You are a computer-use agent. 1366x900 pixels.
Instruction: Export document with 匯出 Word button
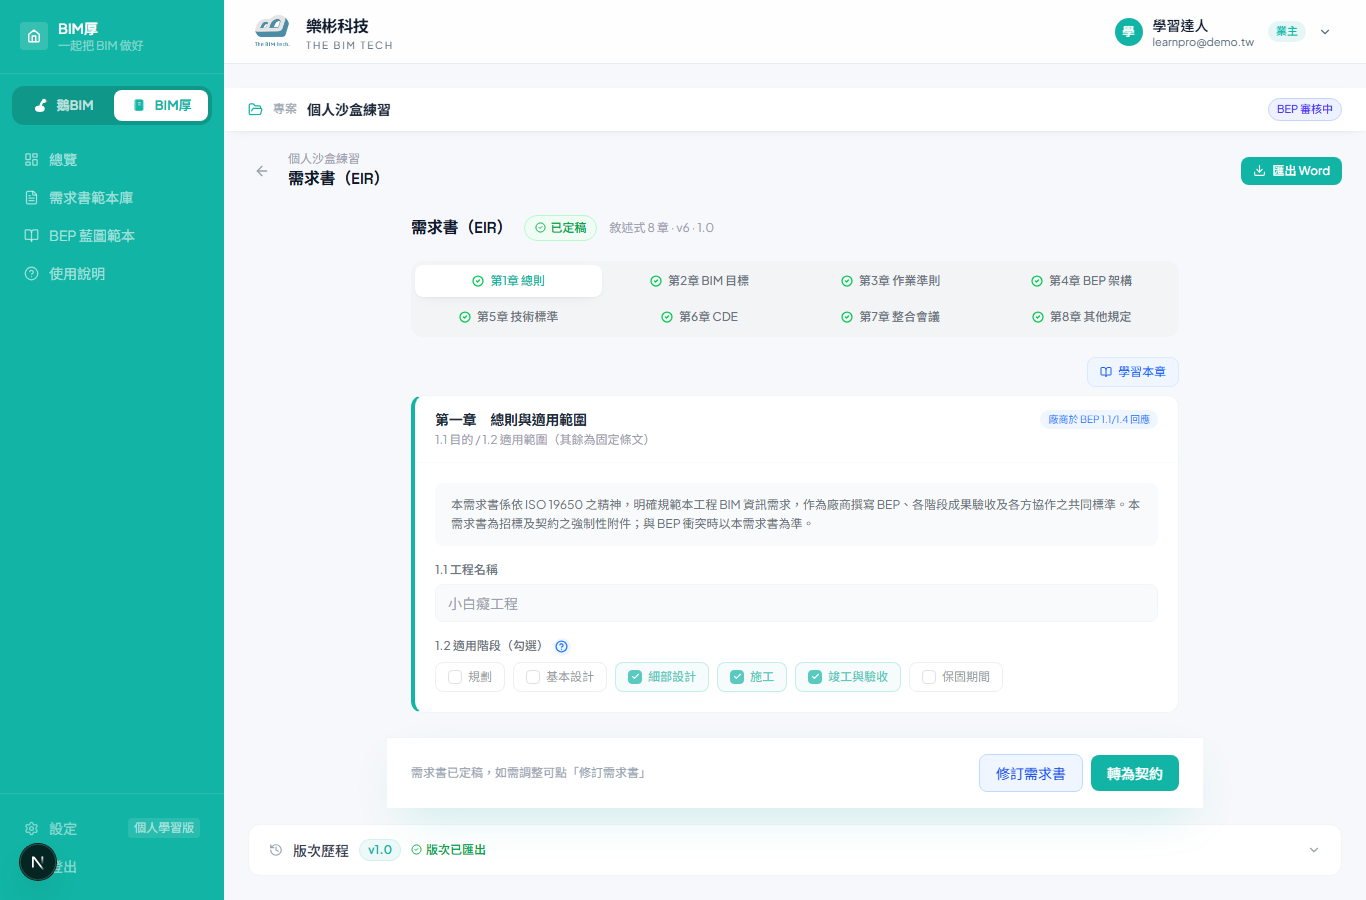1291,171
